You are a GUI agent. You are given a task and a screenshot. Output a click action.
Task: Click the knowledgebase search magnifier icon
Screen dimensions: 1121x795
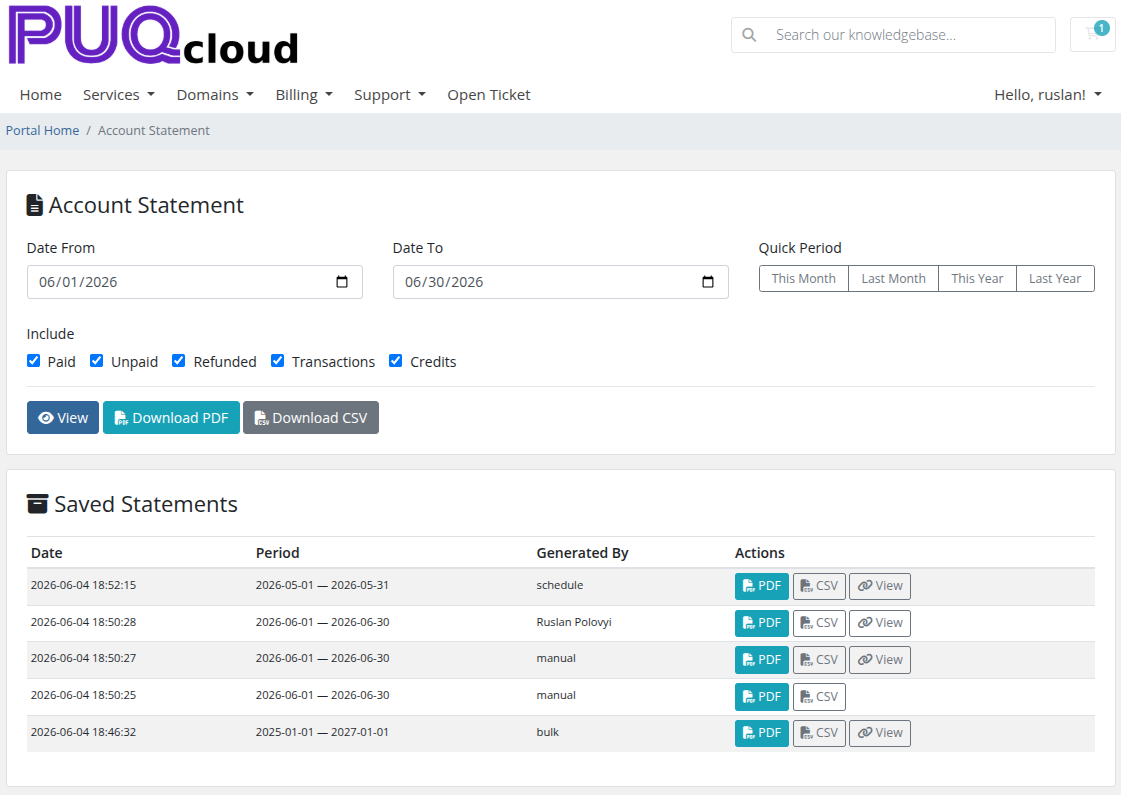pyautogui.click(x=749, y=35)
